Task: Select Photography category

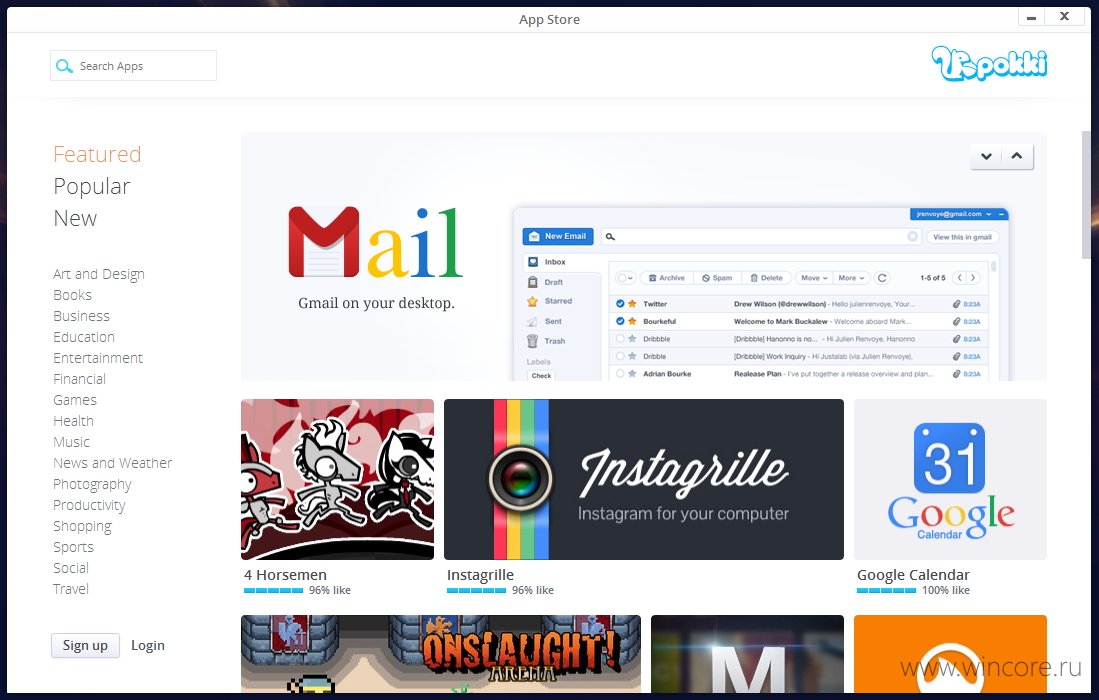Action: click(x=92, y=484)
